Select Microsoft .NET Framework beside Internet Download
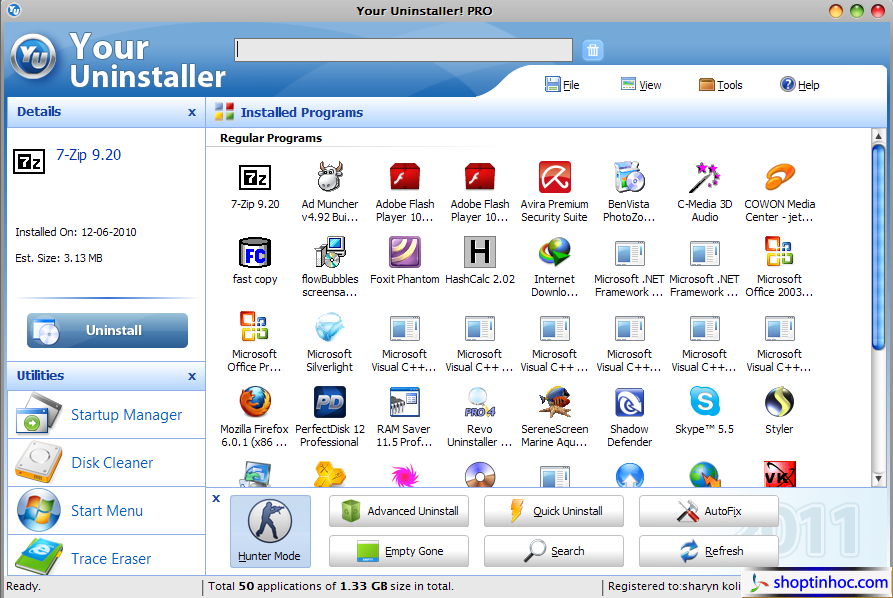Viewport: 893px width, 598px height. click(x=629, y=253)
